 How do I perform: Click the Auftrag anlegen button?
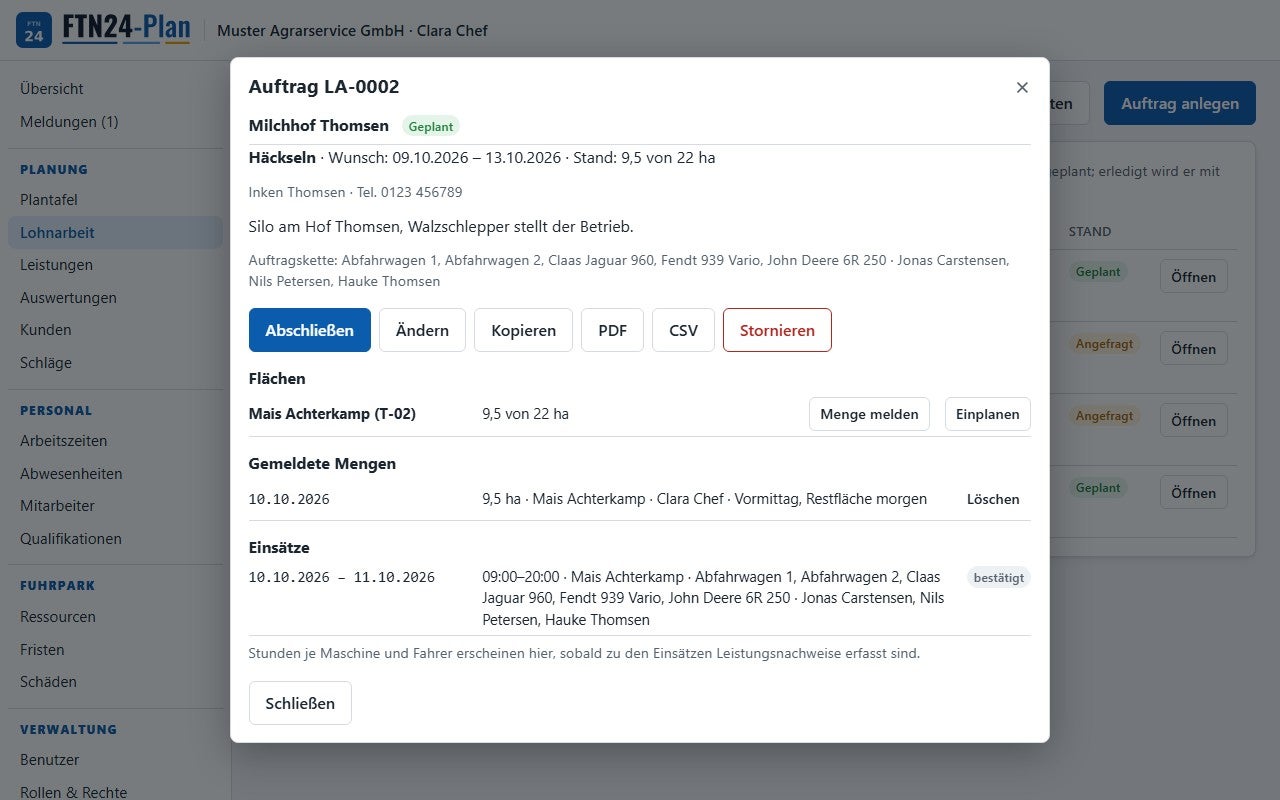[1180, 103]
